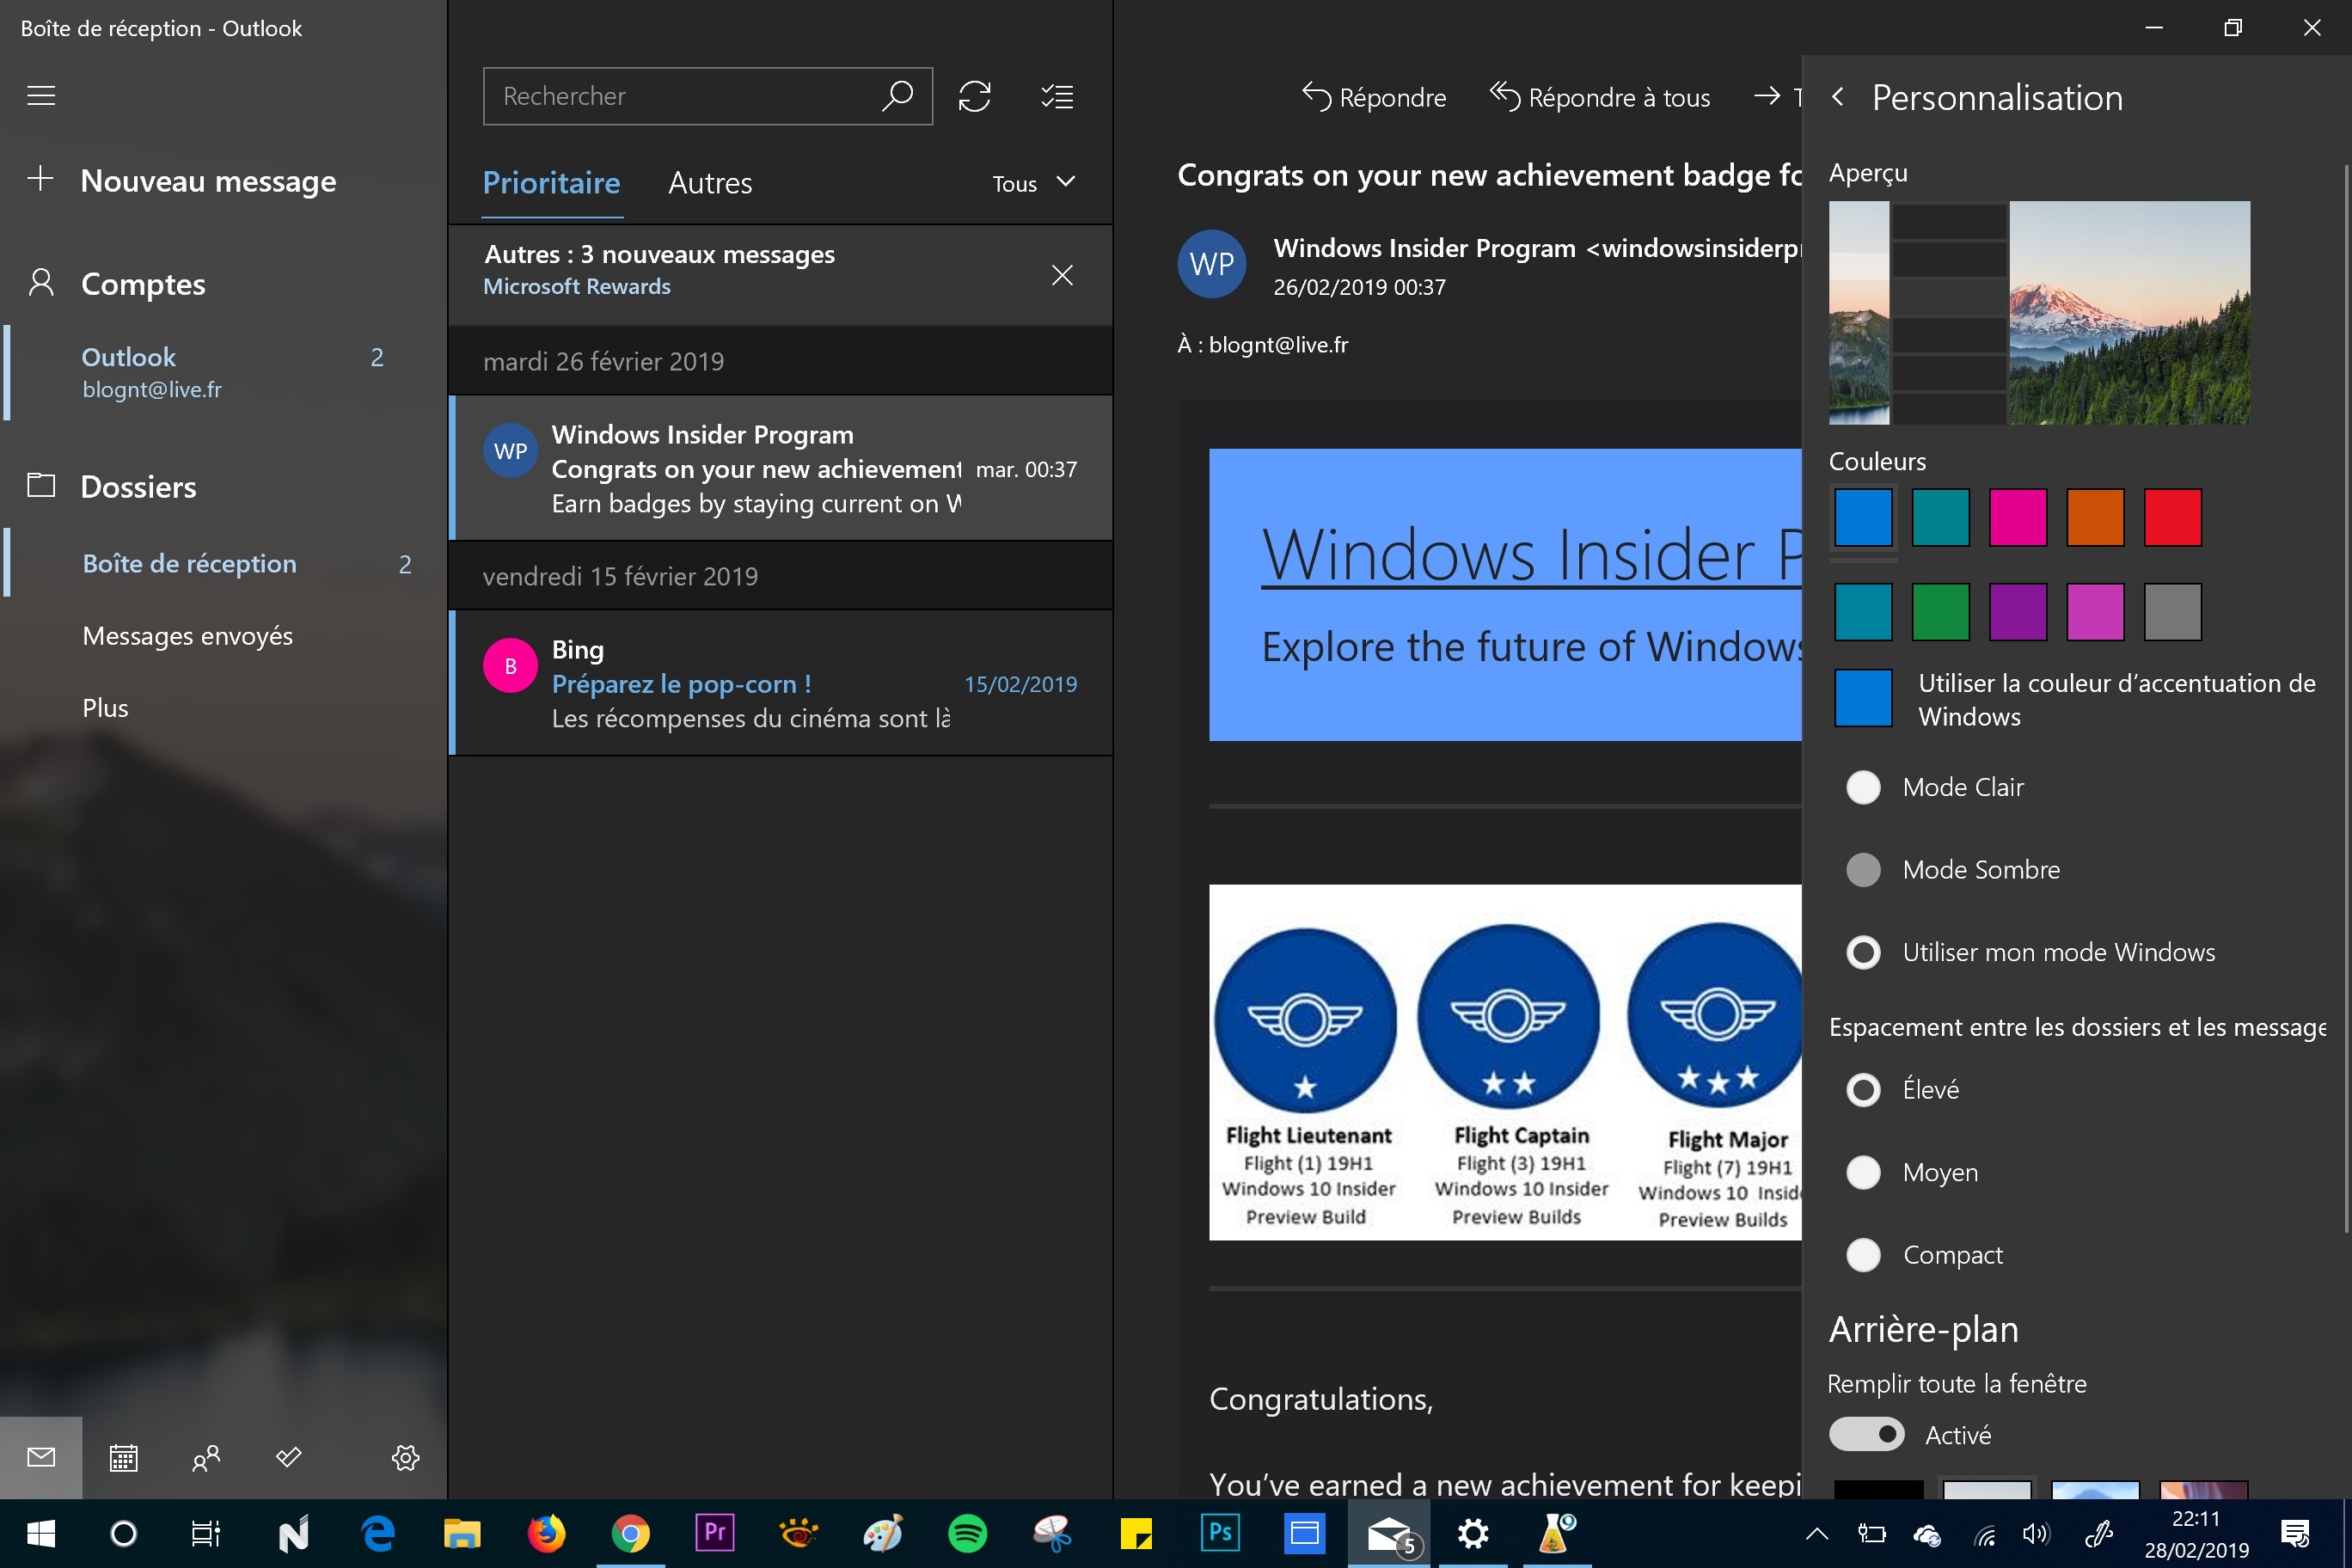Click the Répondre button
The height and width of the screenshot is (1568, 2352).
point(1374,97)
